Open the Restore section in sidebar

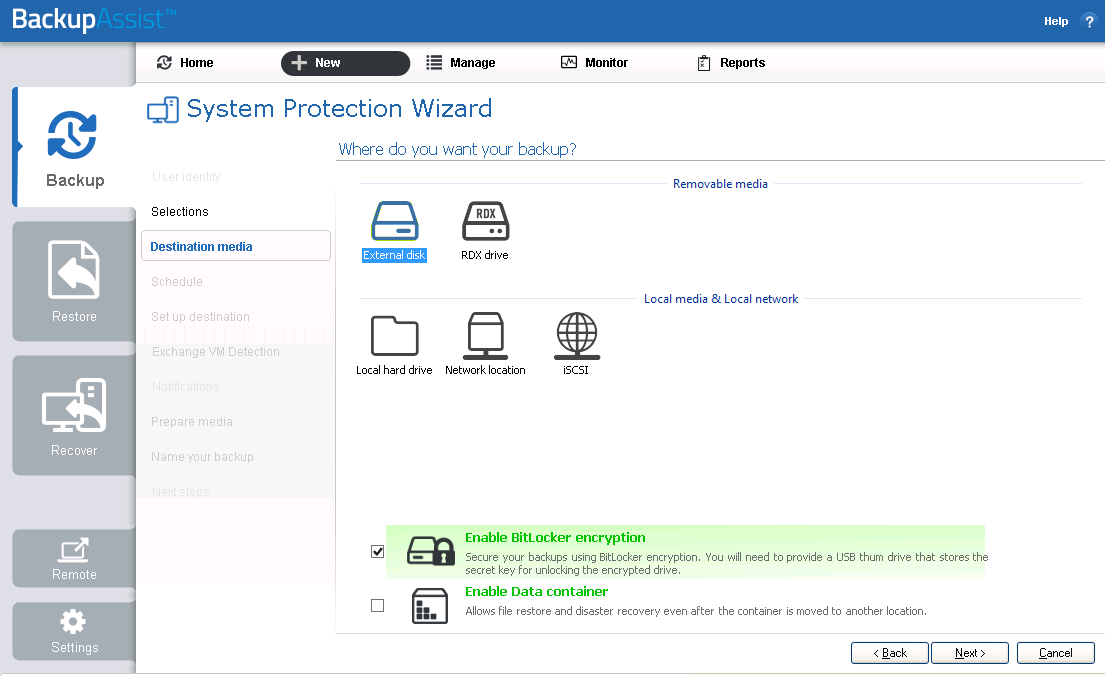pyautogui.click(x=74, y=281)
